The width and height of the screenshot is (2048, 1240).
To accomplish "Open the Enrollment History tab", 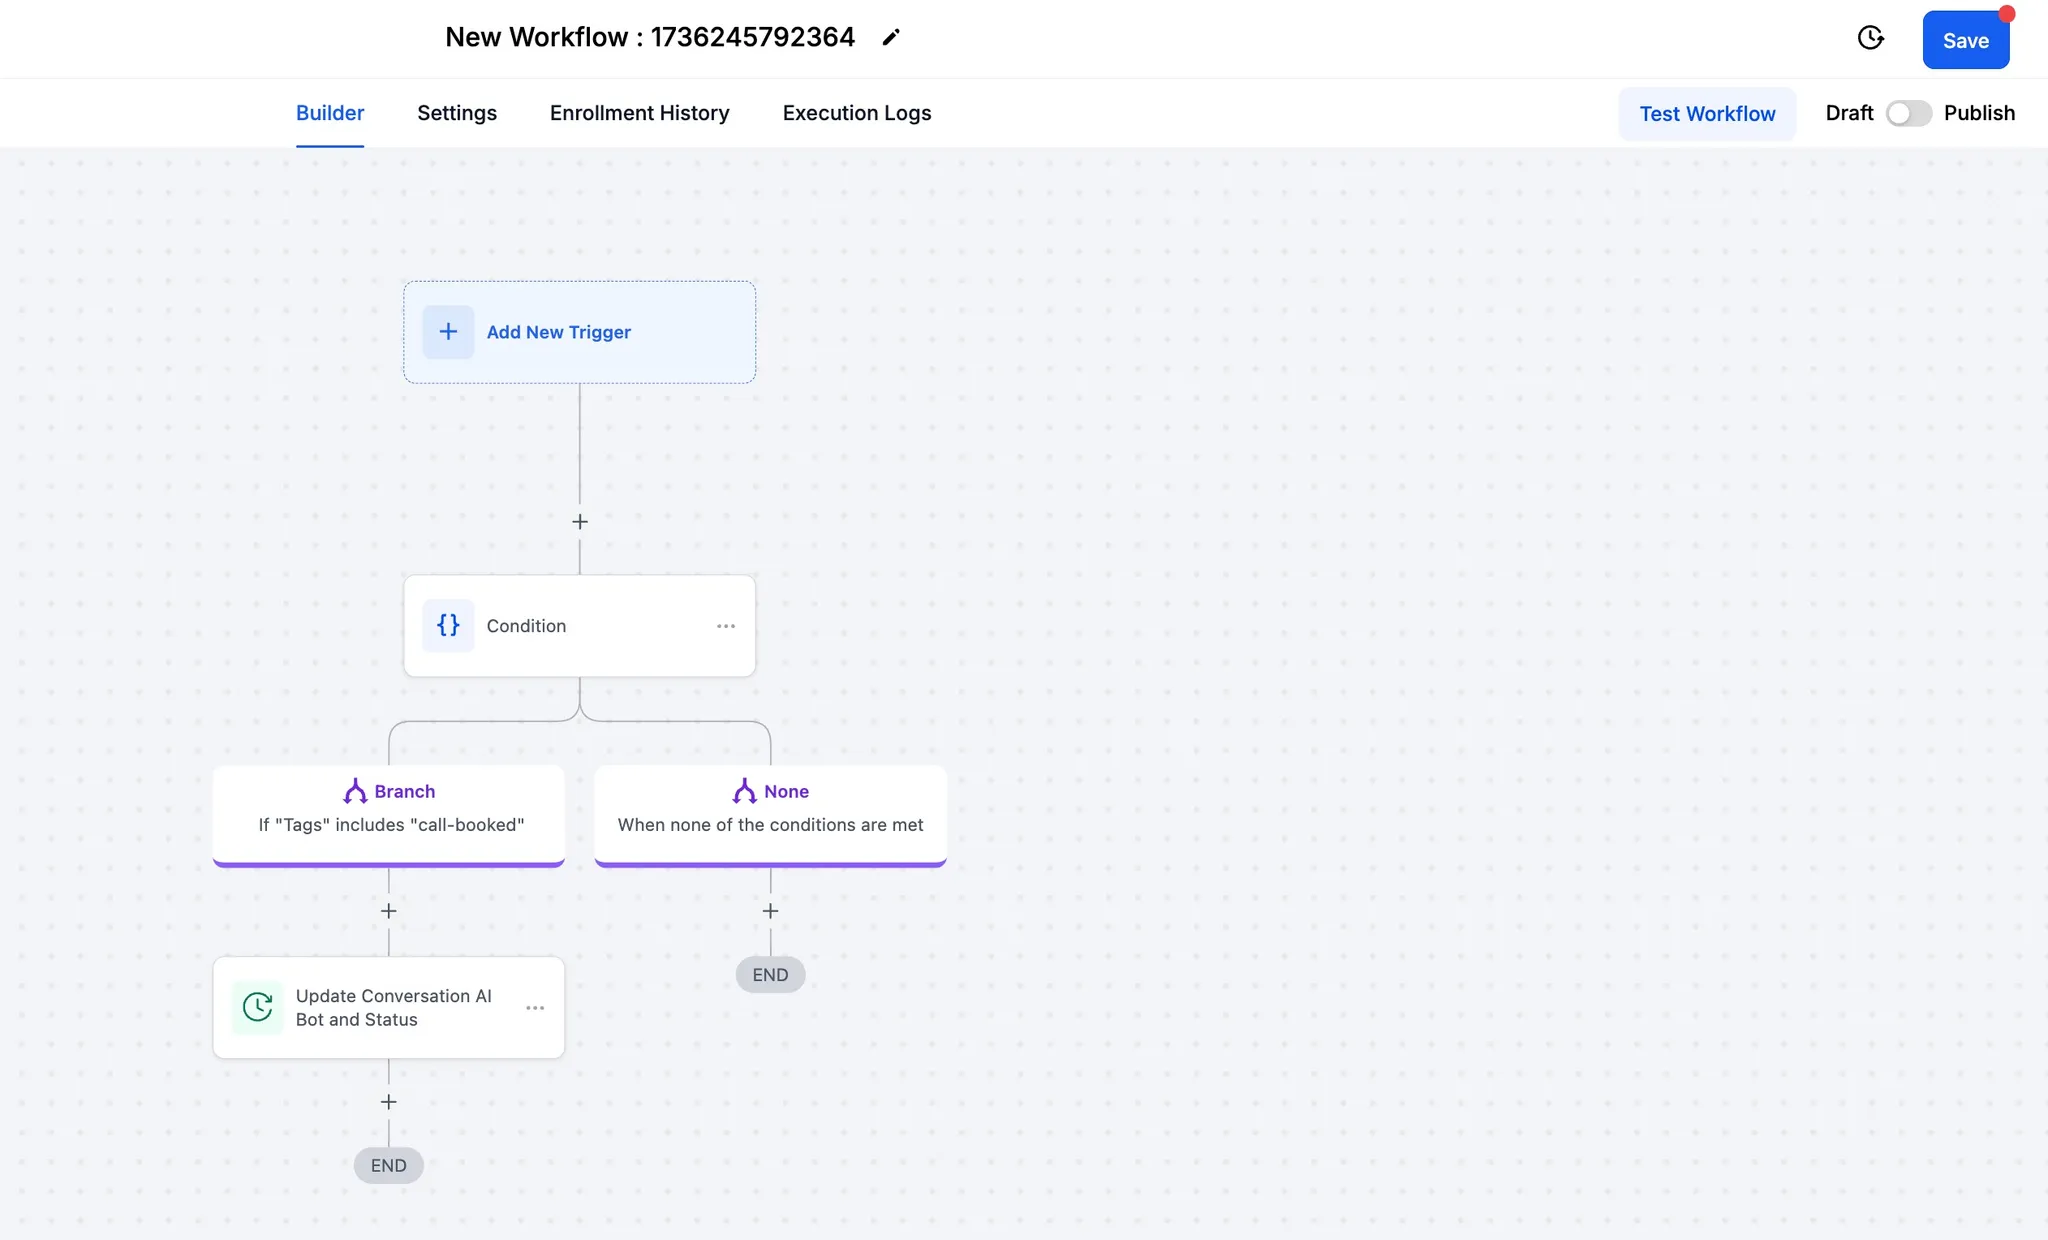I will [x=639, y=113].
